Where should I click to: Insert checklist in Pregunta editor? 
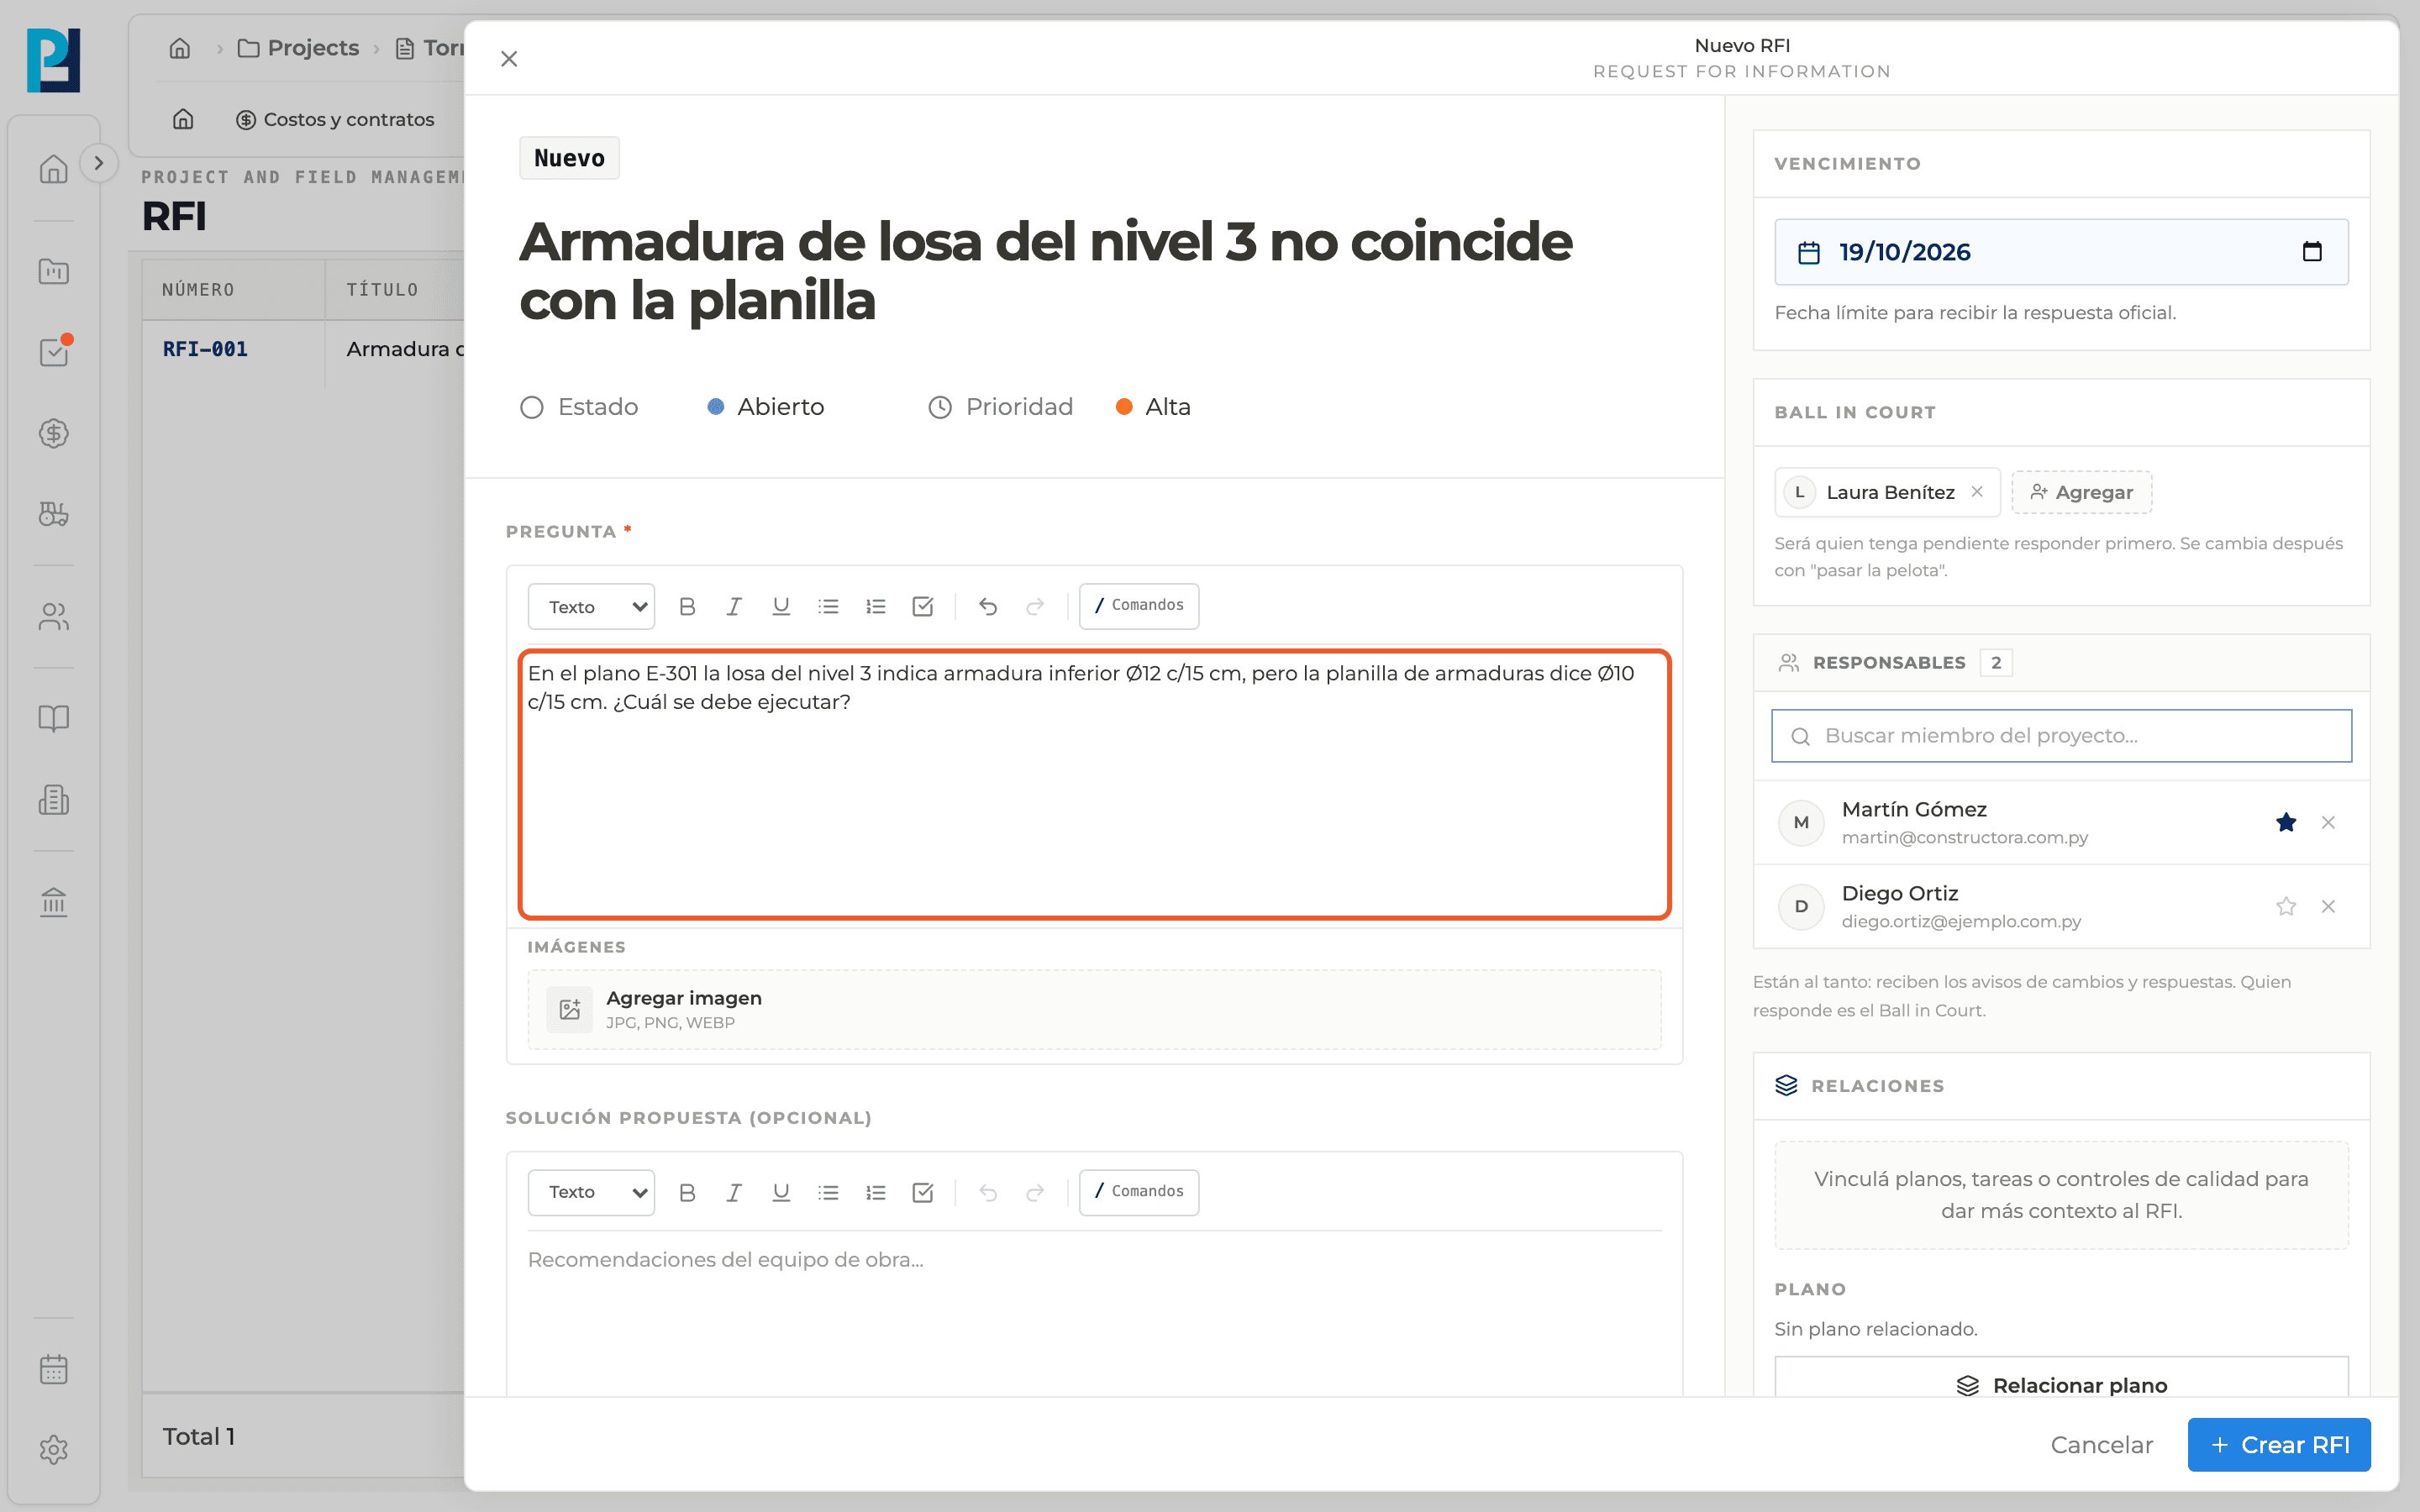pos(923,606)
